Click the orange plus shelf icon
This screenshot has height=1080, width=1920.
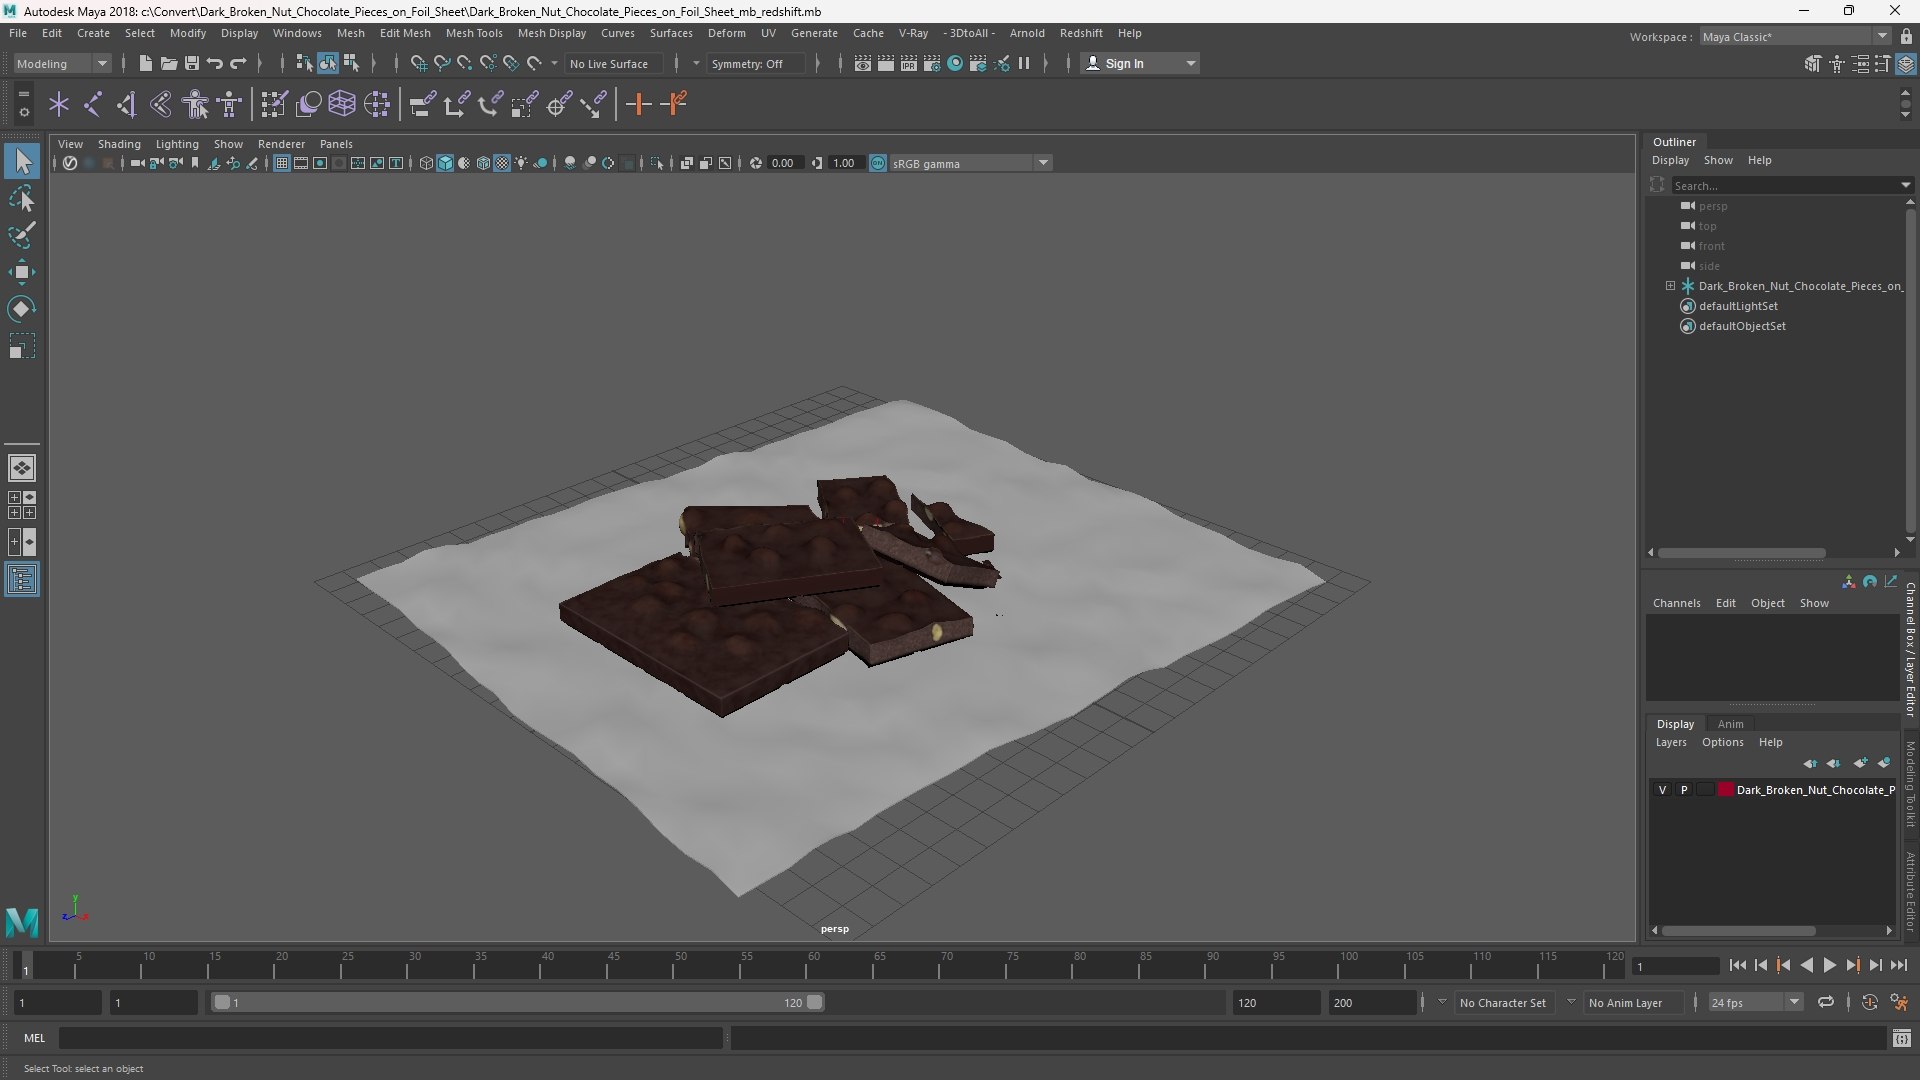click(x=638, y=104)
